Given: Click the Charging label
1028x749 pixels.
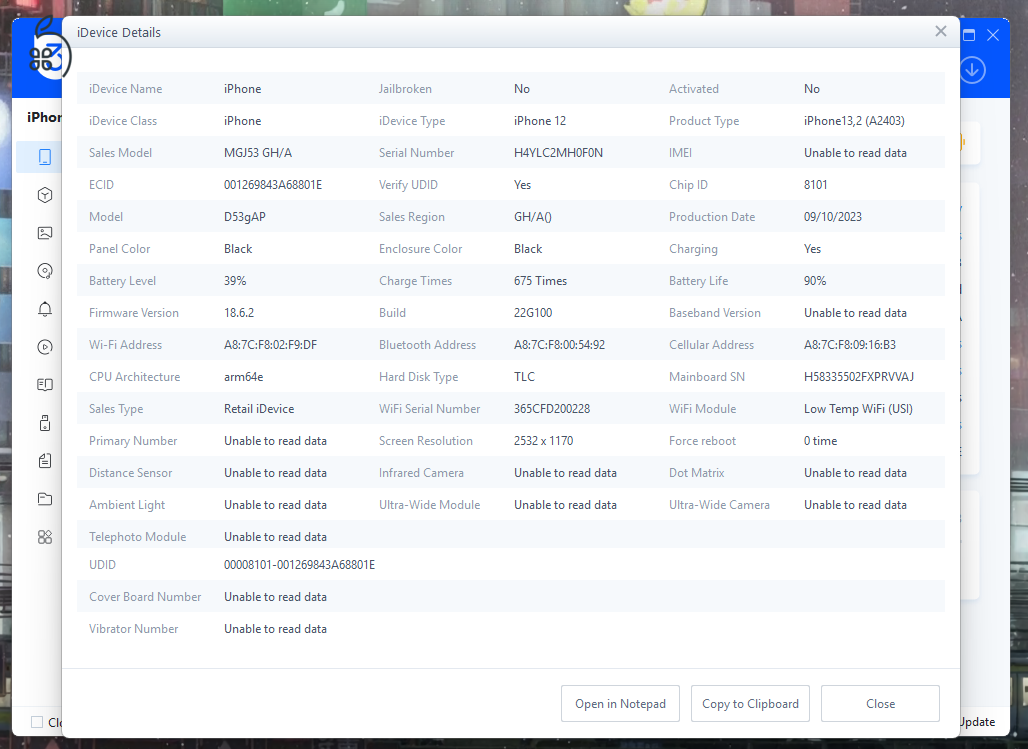Looking at the screenshot, I should (x=693, y=249).
